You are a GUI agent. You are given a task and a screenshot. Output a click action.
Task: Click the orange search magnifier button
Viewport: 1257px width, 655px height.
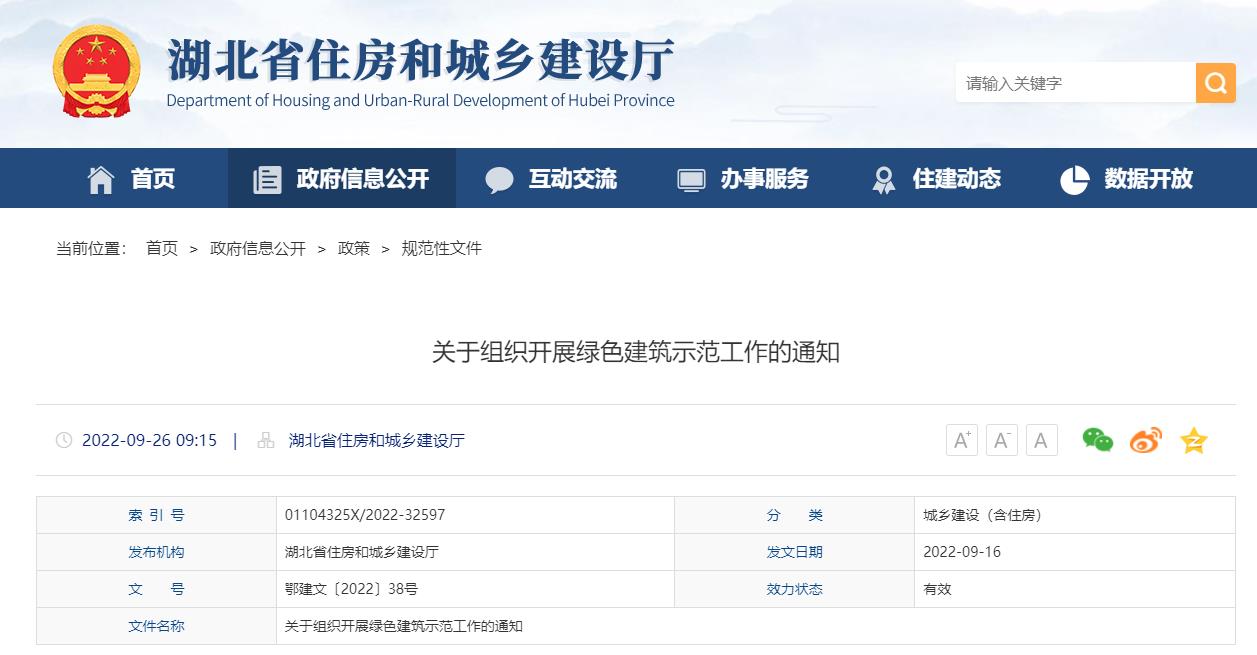(x=1215, y=83)
